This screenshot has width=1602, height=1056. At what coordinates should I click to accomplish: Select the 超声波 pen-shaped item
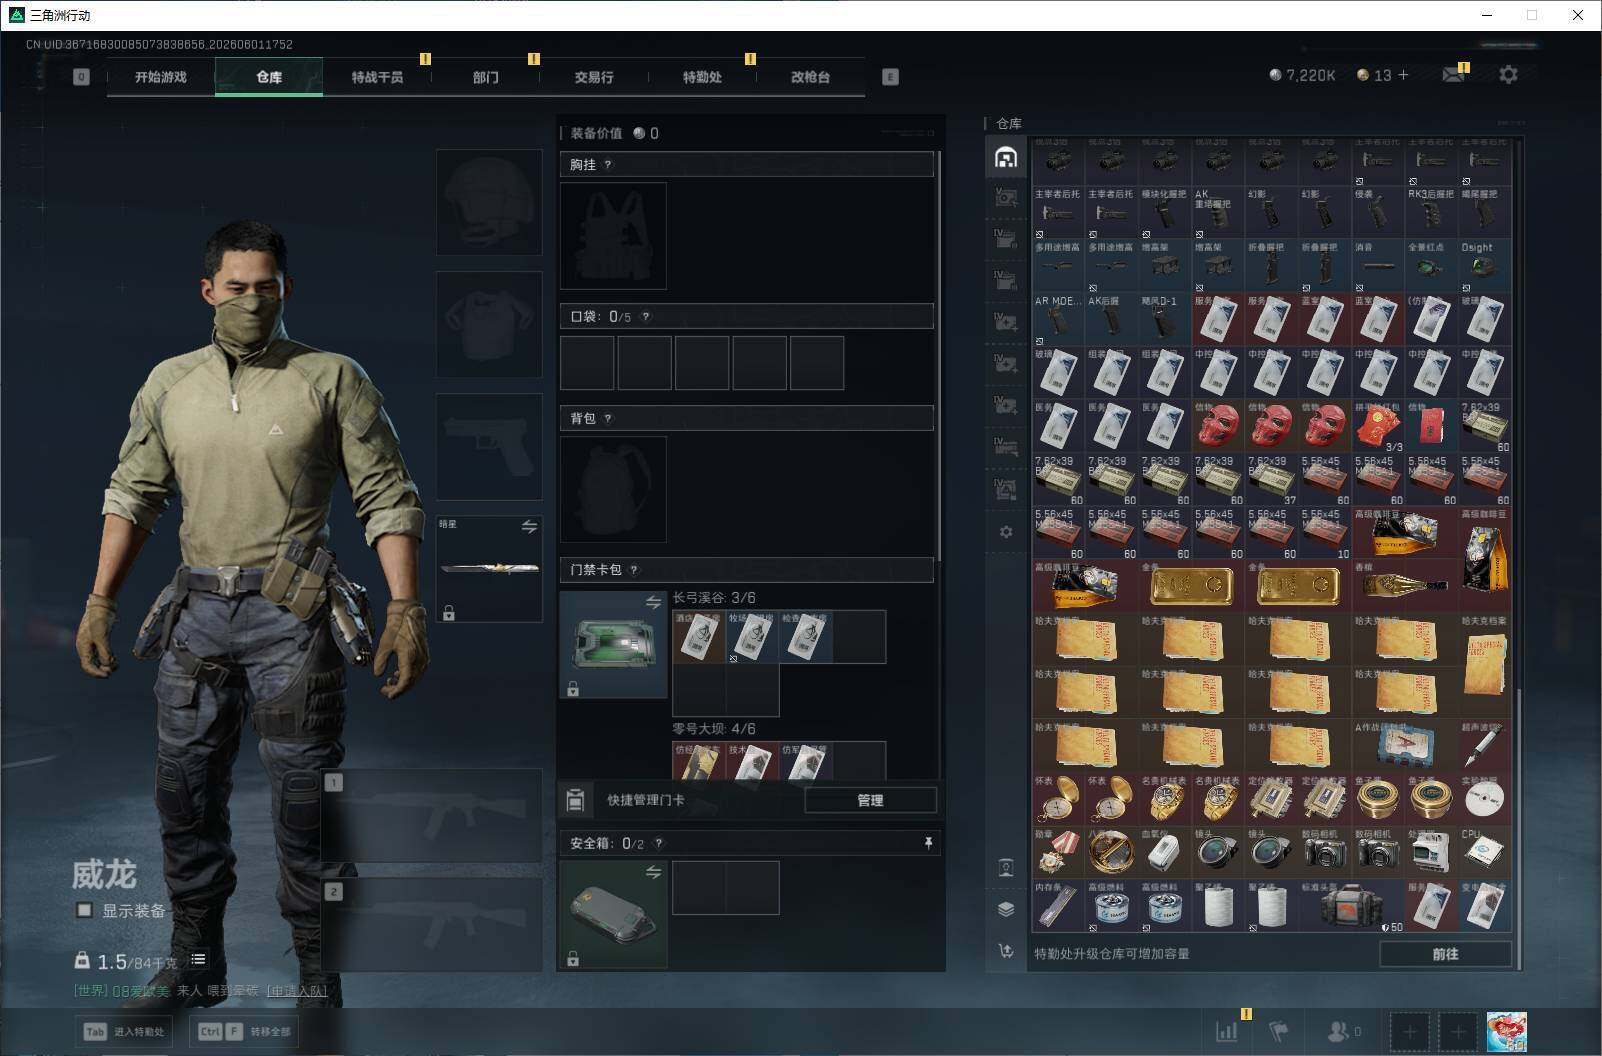click(1485, 746)
